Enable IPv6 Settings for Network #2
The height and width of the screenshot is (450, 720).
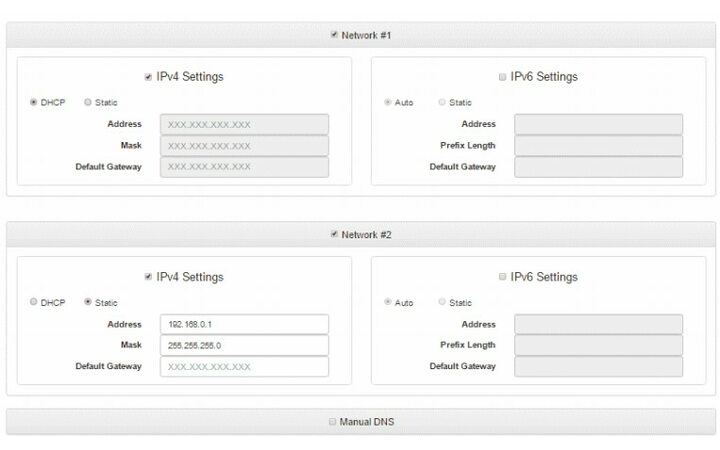point(502,277)
